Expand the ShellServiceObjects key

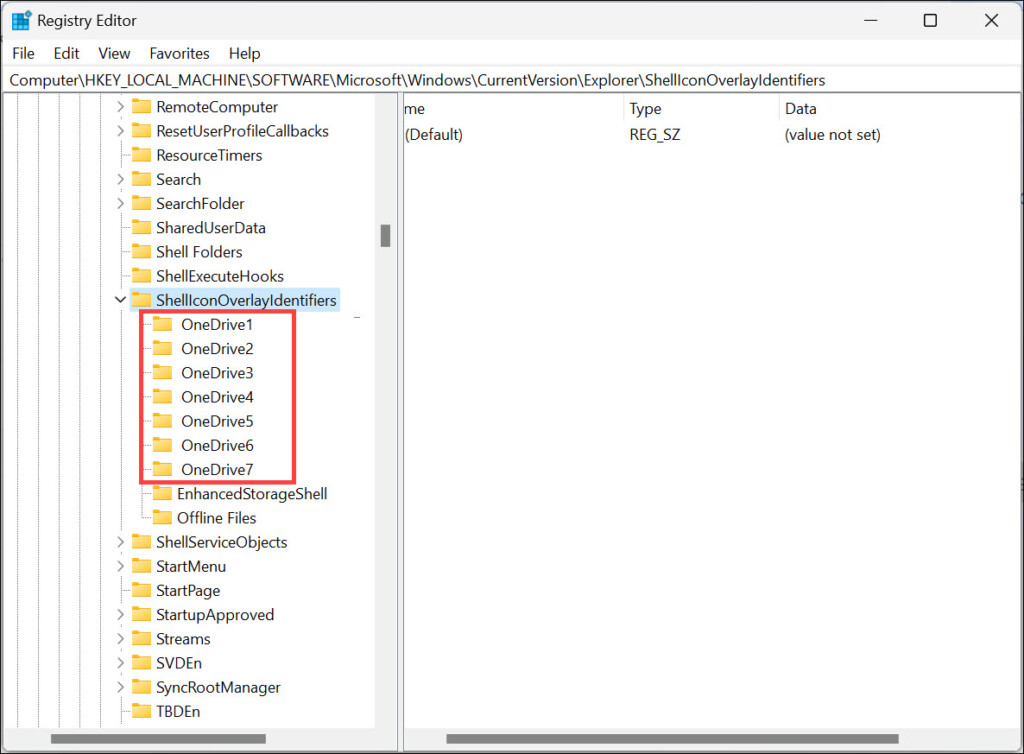click(120, 542)
